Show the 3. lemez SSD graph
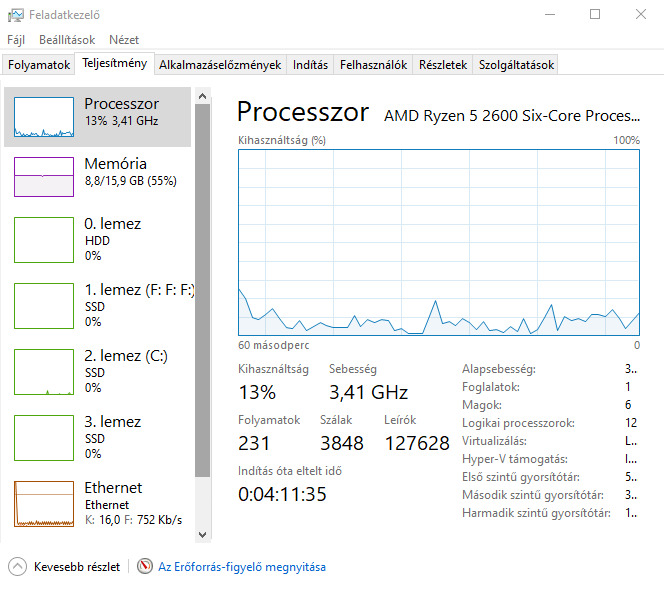Image resolution: width=664 pixels, height=591 pixels. (44, 437)
